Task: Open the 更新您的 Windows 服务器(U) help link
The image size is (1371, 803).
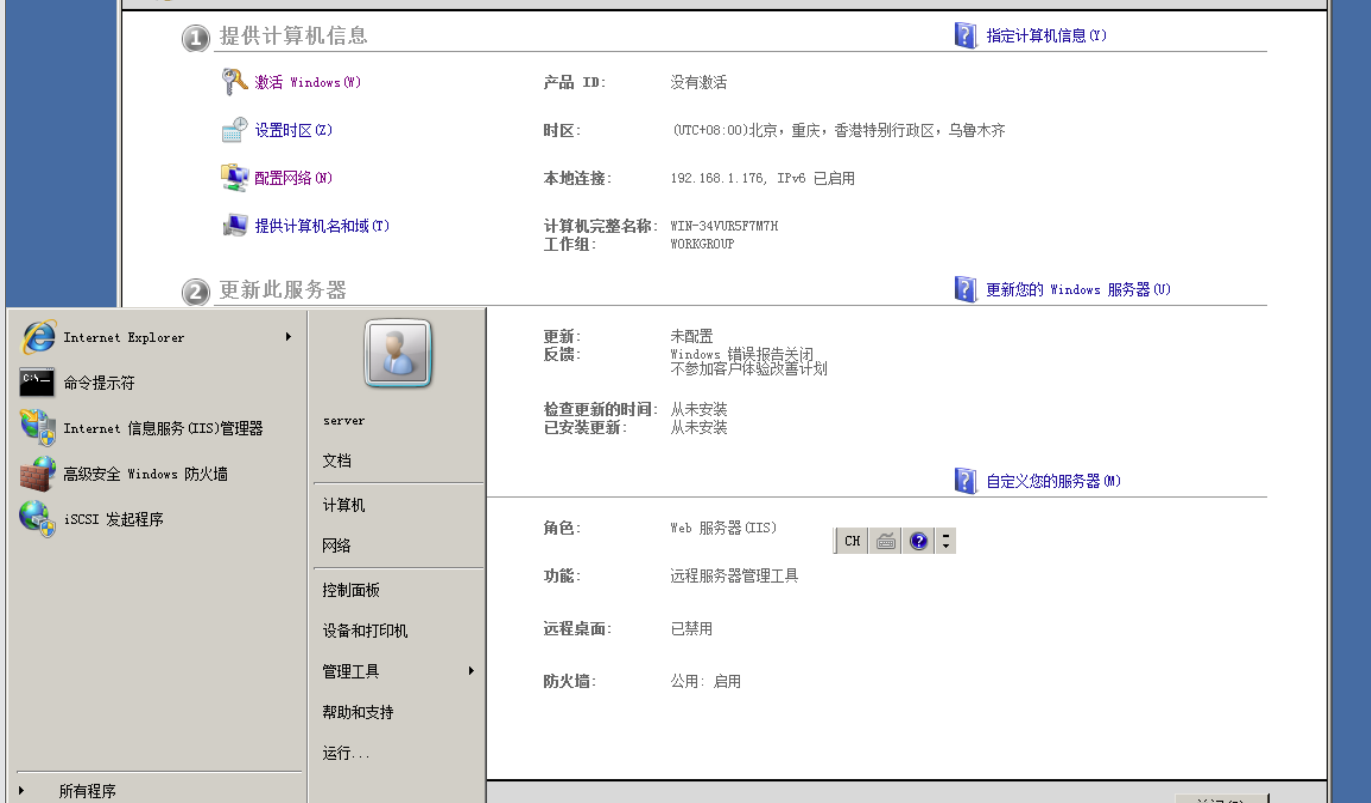Action: 1079,290
